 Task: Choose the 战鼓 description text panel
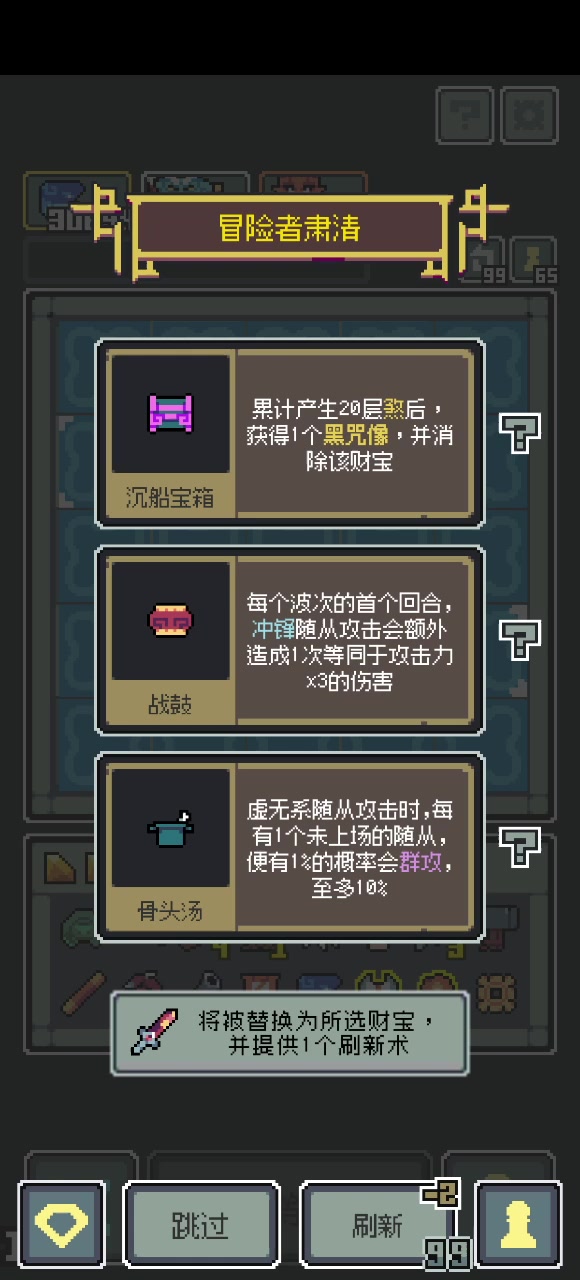pyautogui.click(x=354, y=640)
